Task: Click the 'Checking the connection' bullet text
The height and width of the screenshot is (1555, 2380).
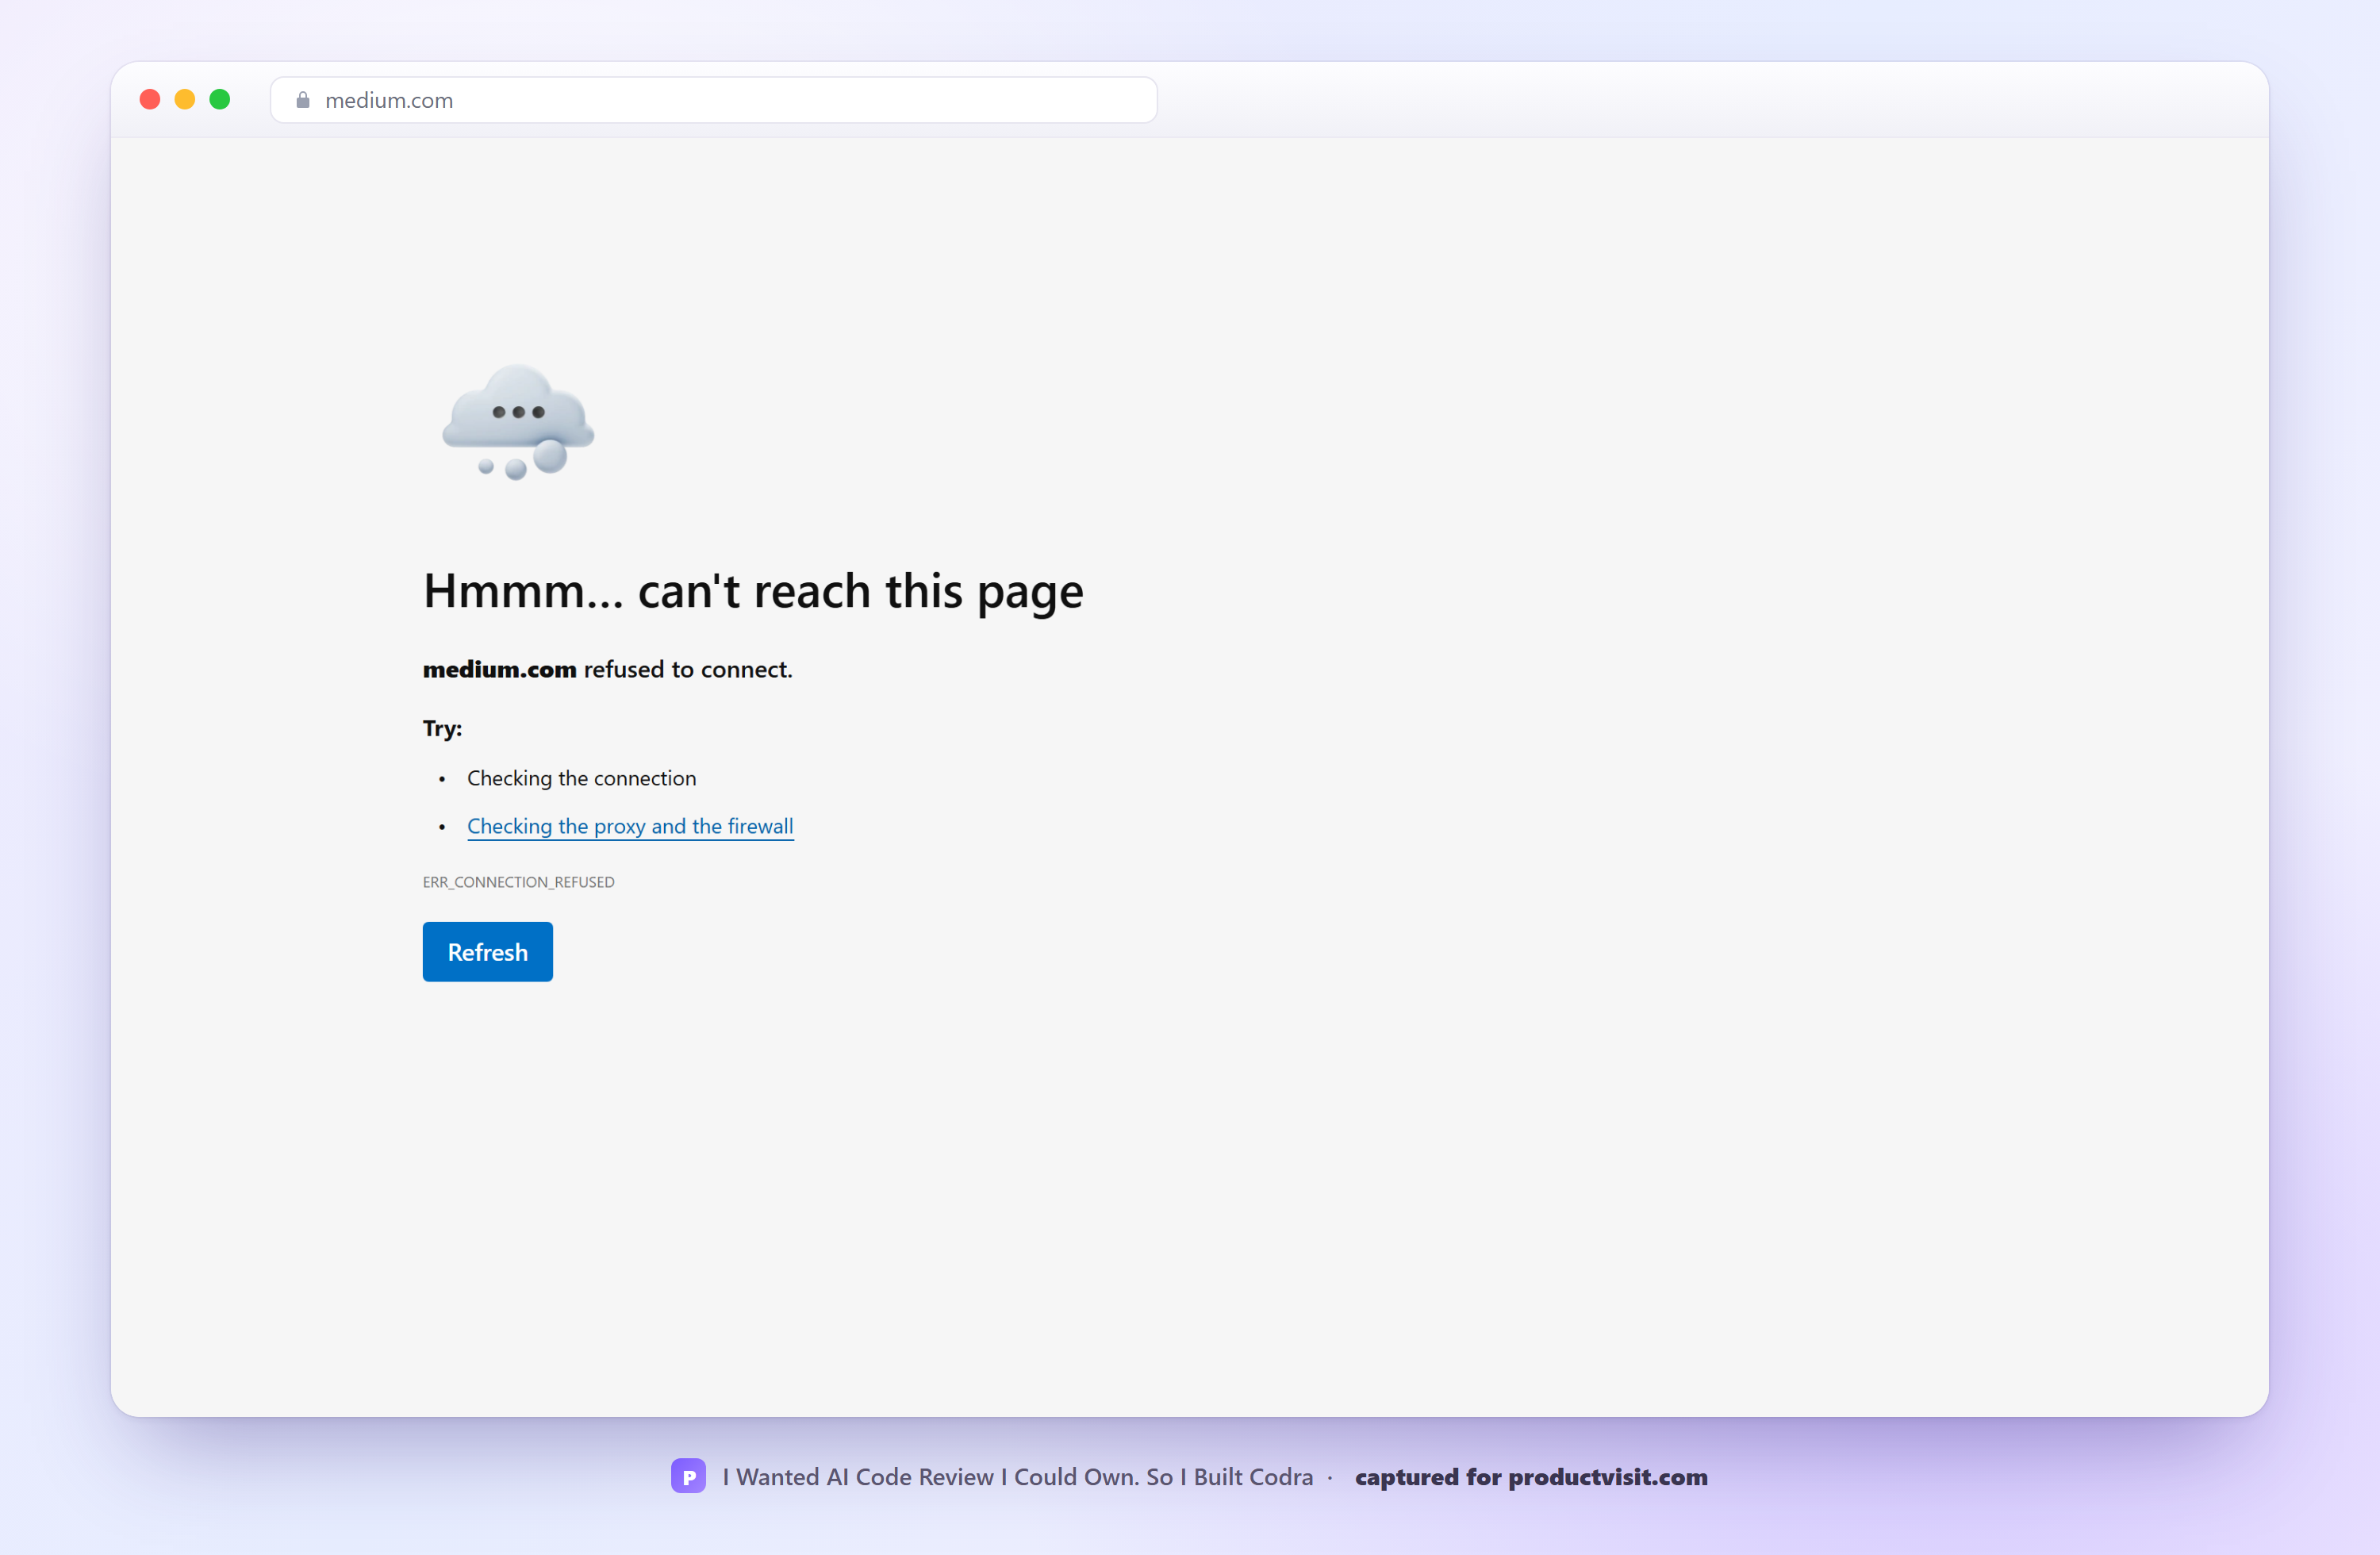Action: 581,778
